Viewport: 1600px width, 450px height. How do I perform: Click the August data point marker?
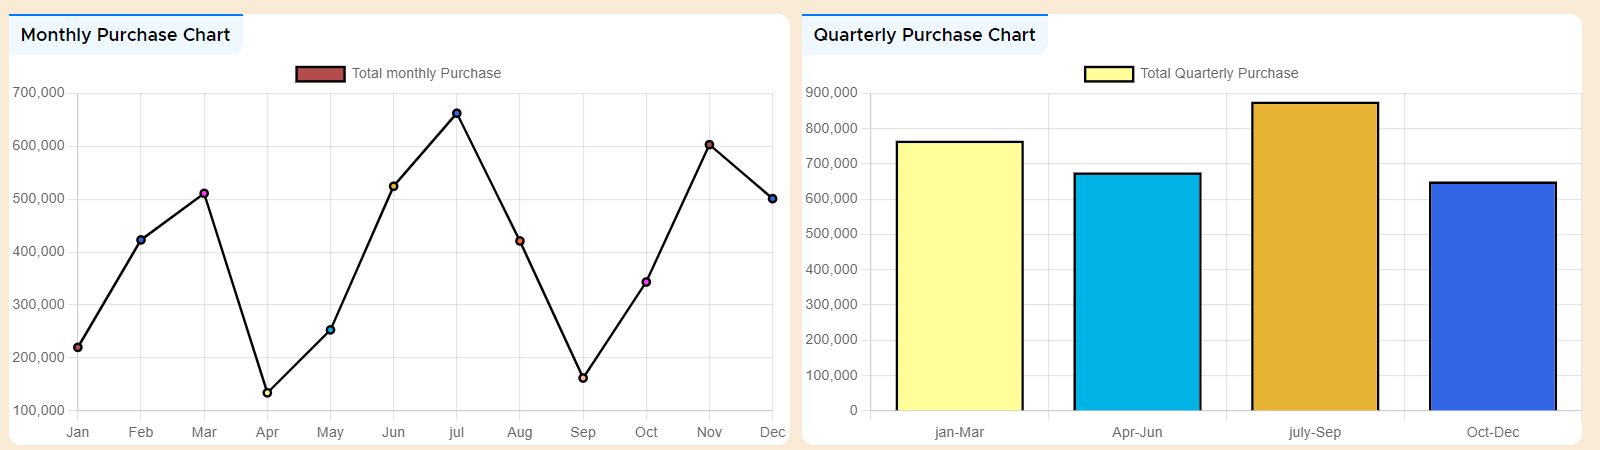[520, 241]
